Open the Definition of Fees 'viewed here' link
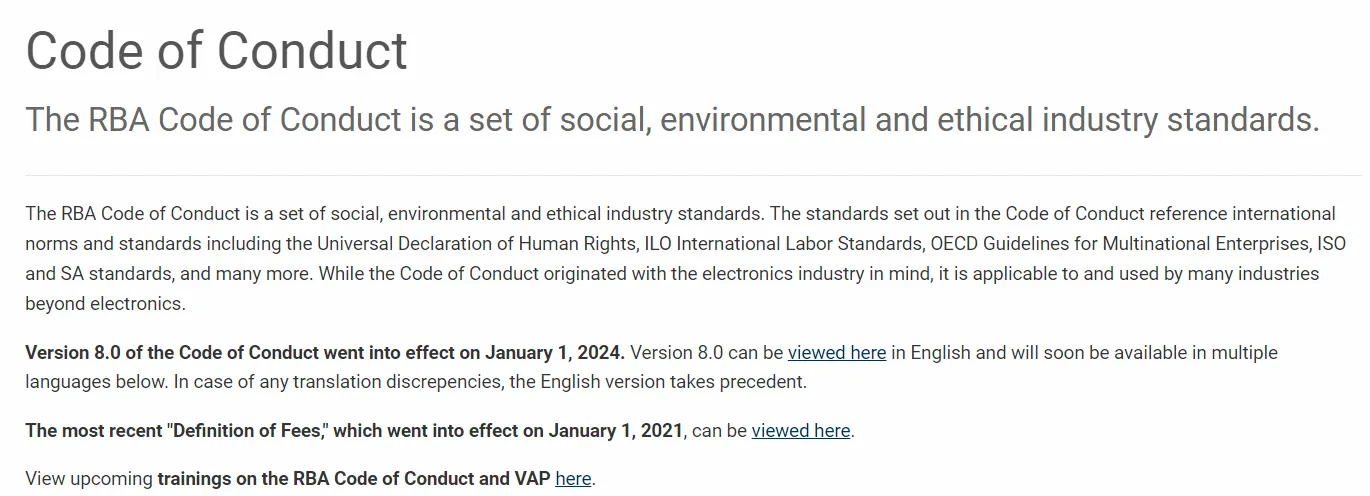1370x496 pixels. pos(800,431)
